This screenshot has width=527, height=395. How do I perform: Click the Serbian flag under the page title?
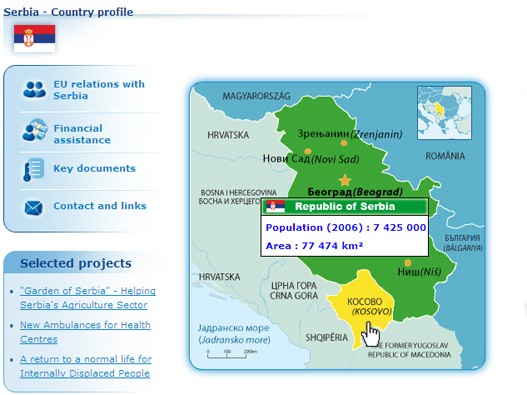pyautogui.click(x=35, y=39)
